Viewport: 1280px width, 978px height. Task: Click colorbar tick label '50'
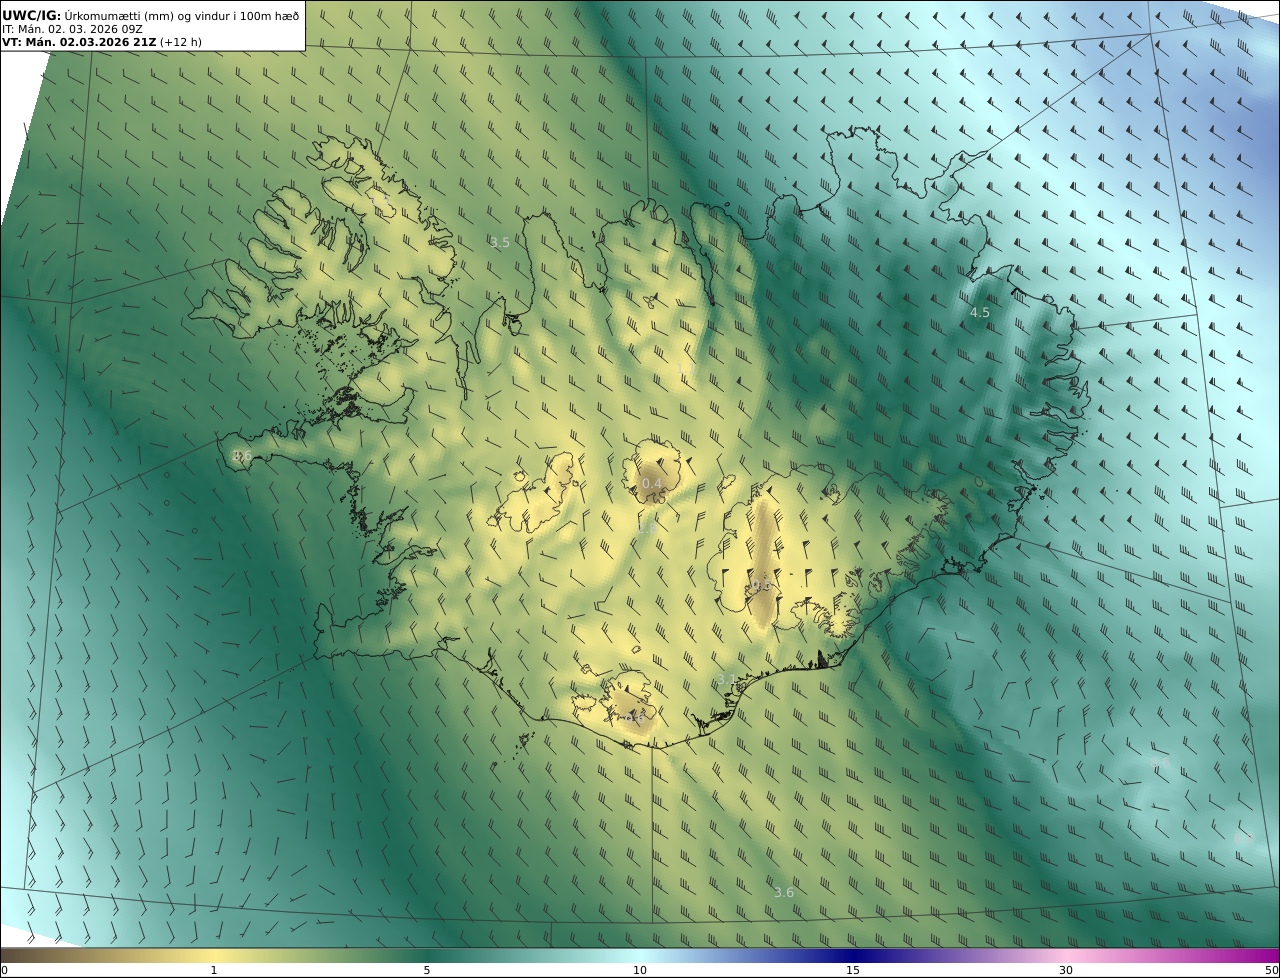1271,970
